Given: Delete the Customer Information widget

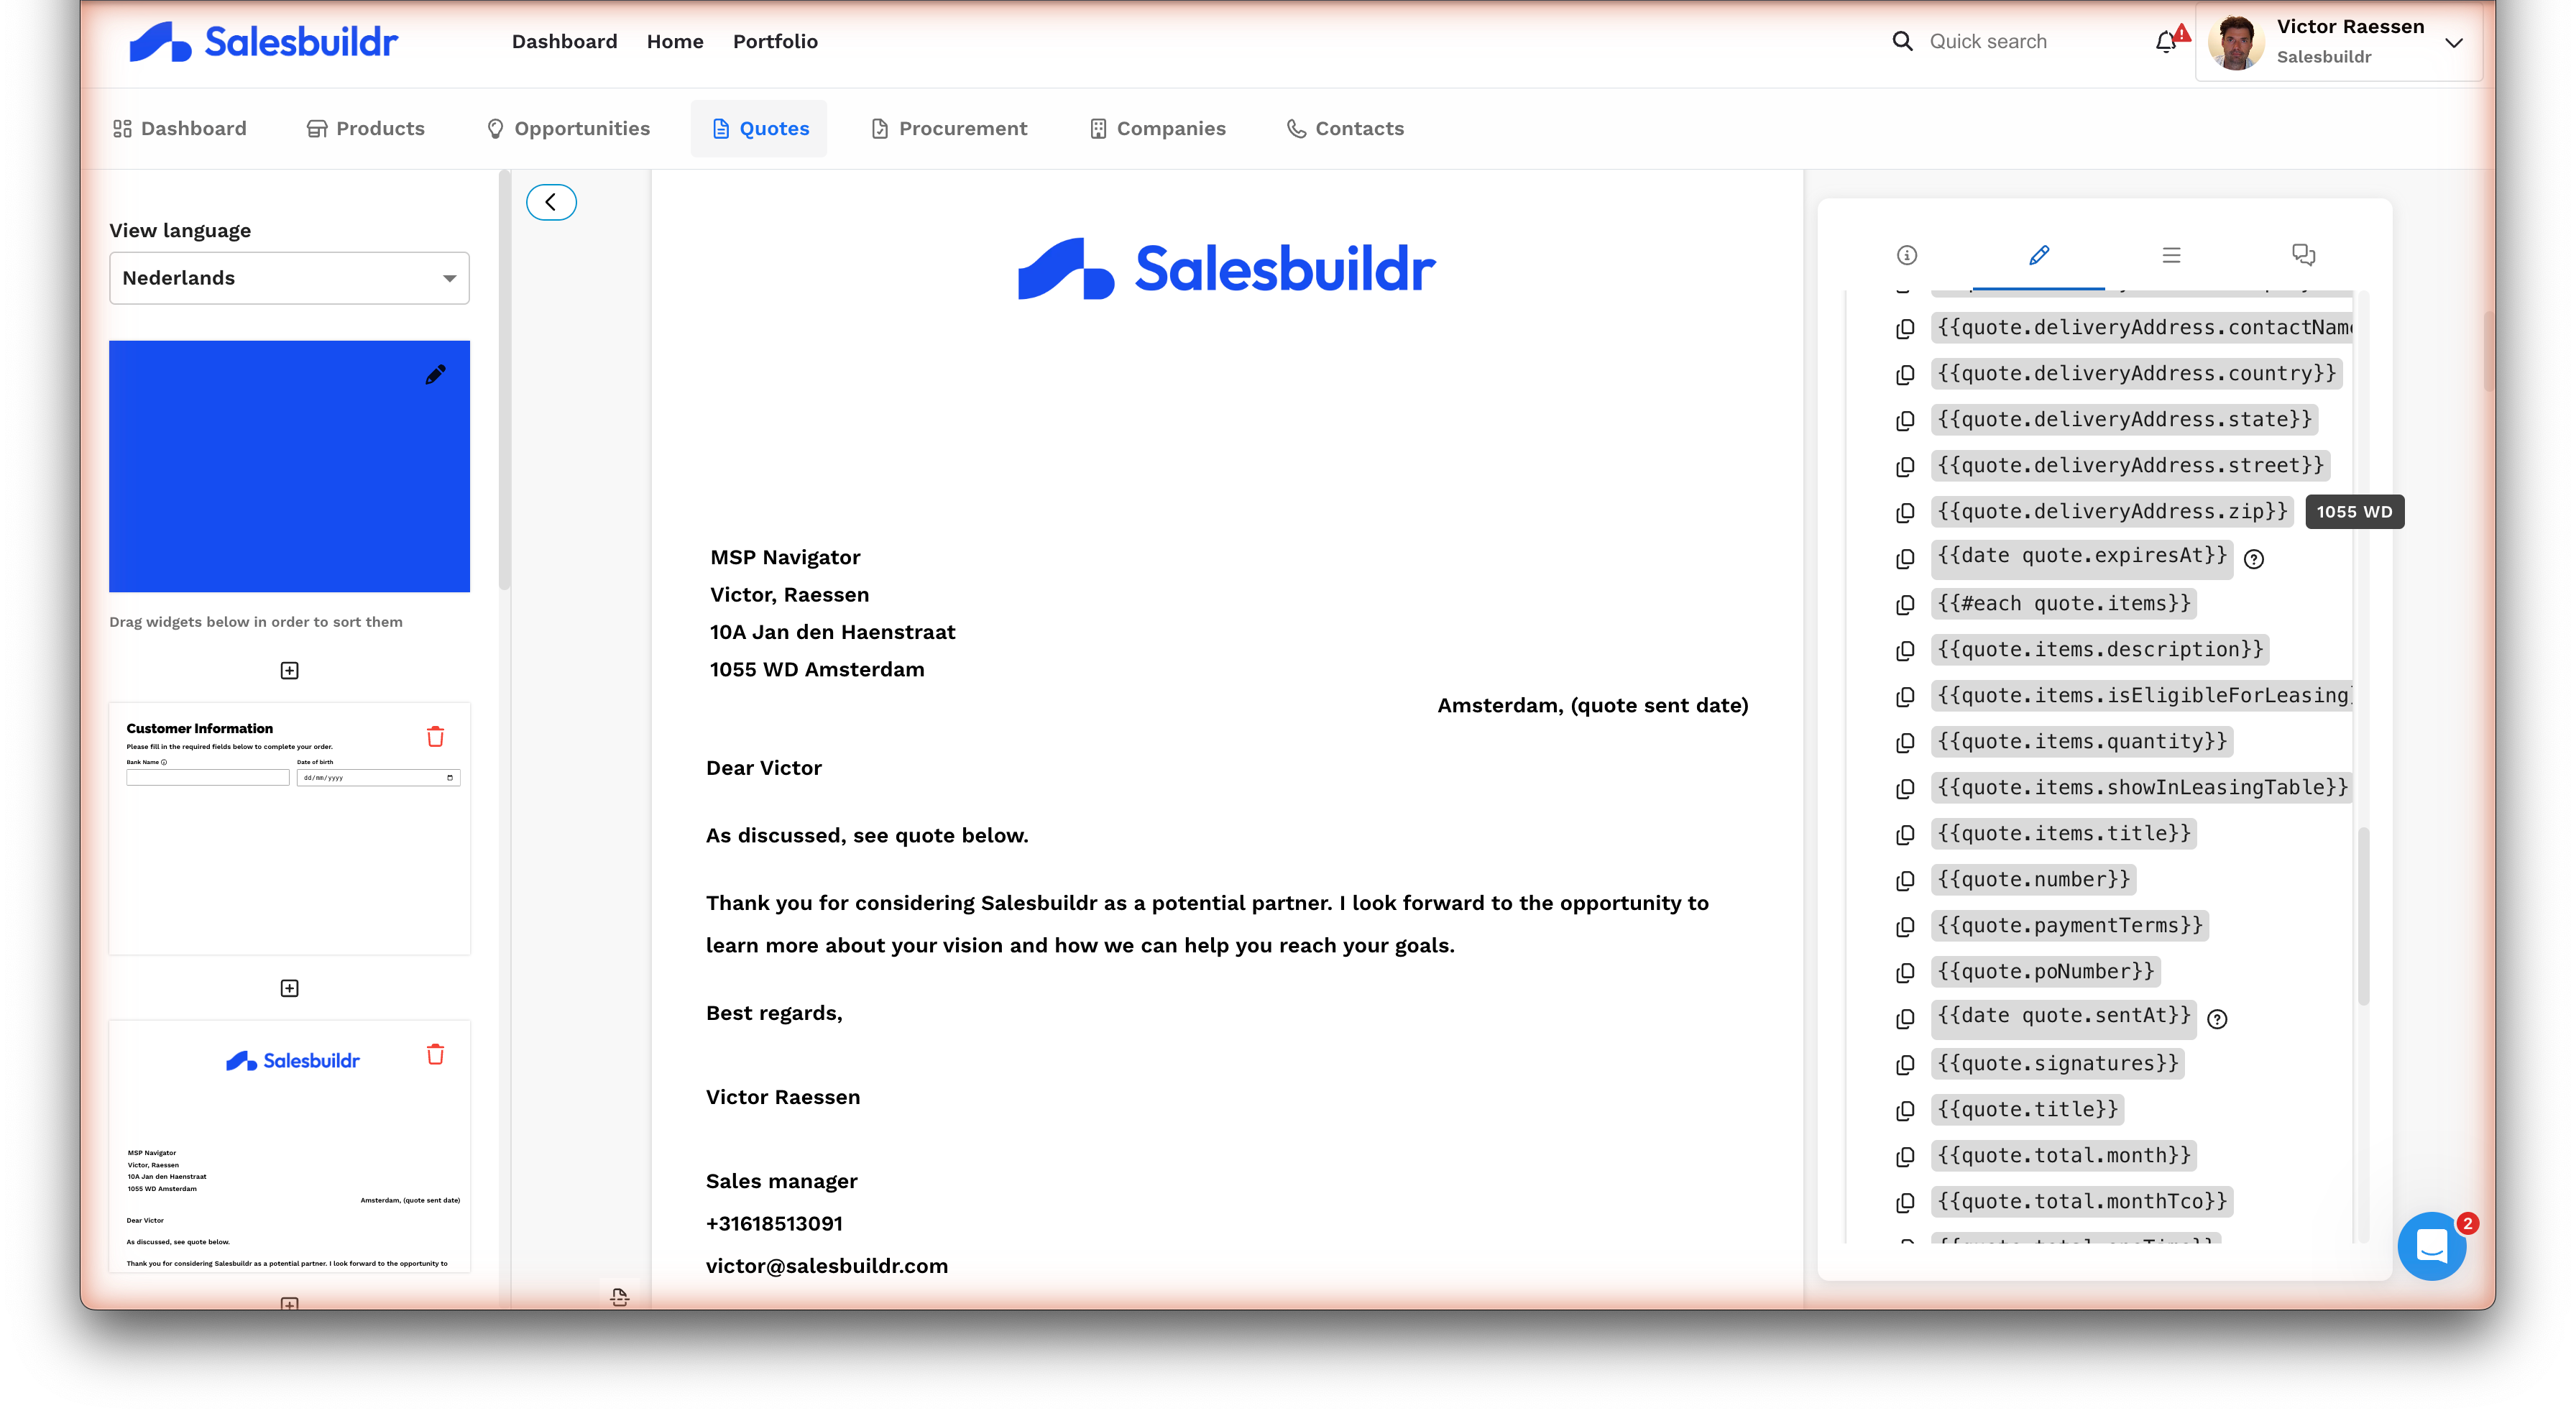Looking at the screenshot, I should coord(435,737).
